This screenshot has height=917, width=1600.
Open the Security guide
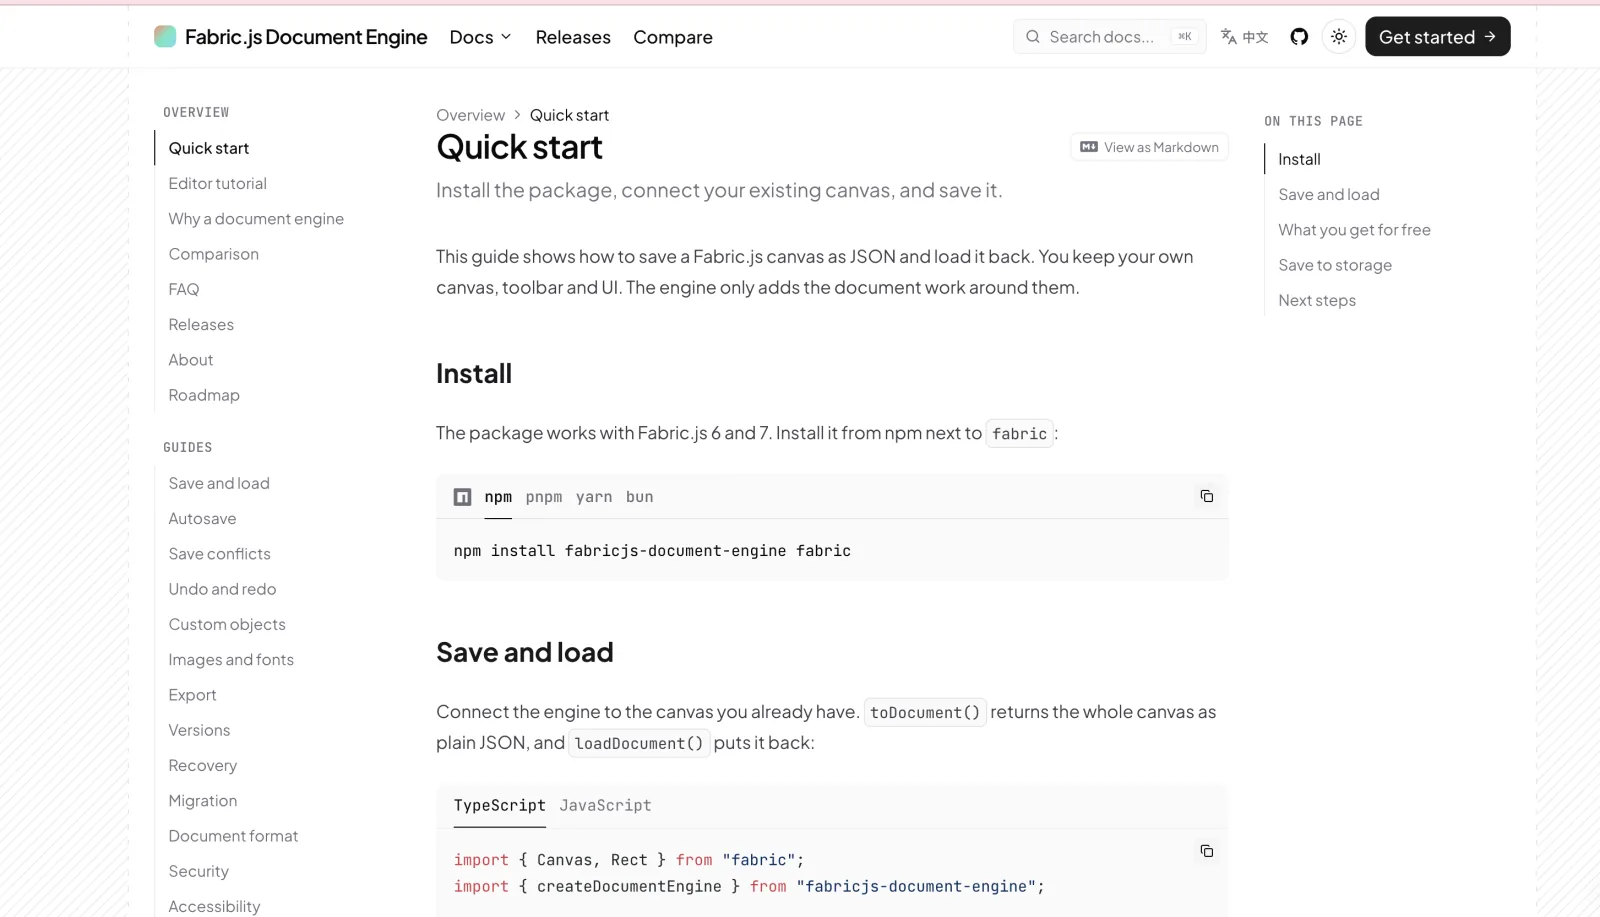[x=199, y=871]
